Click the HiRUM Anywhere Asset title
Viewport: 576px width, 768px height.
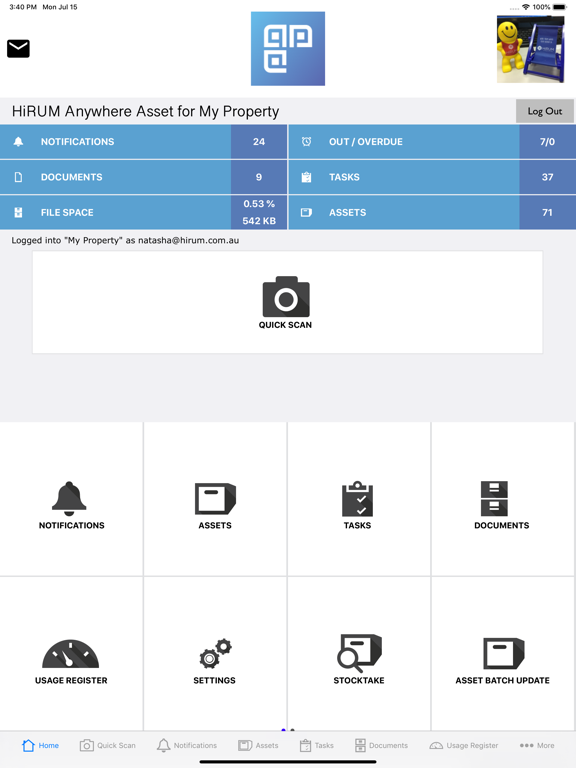point(145,111)
